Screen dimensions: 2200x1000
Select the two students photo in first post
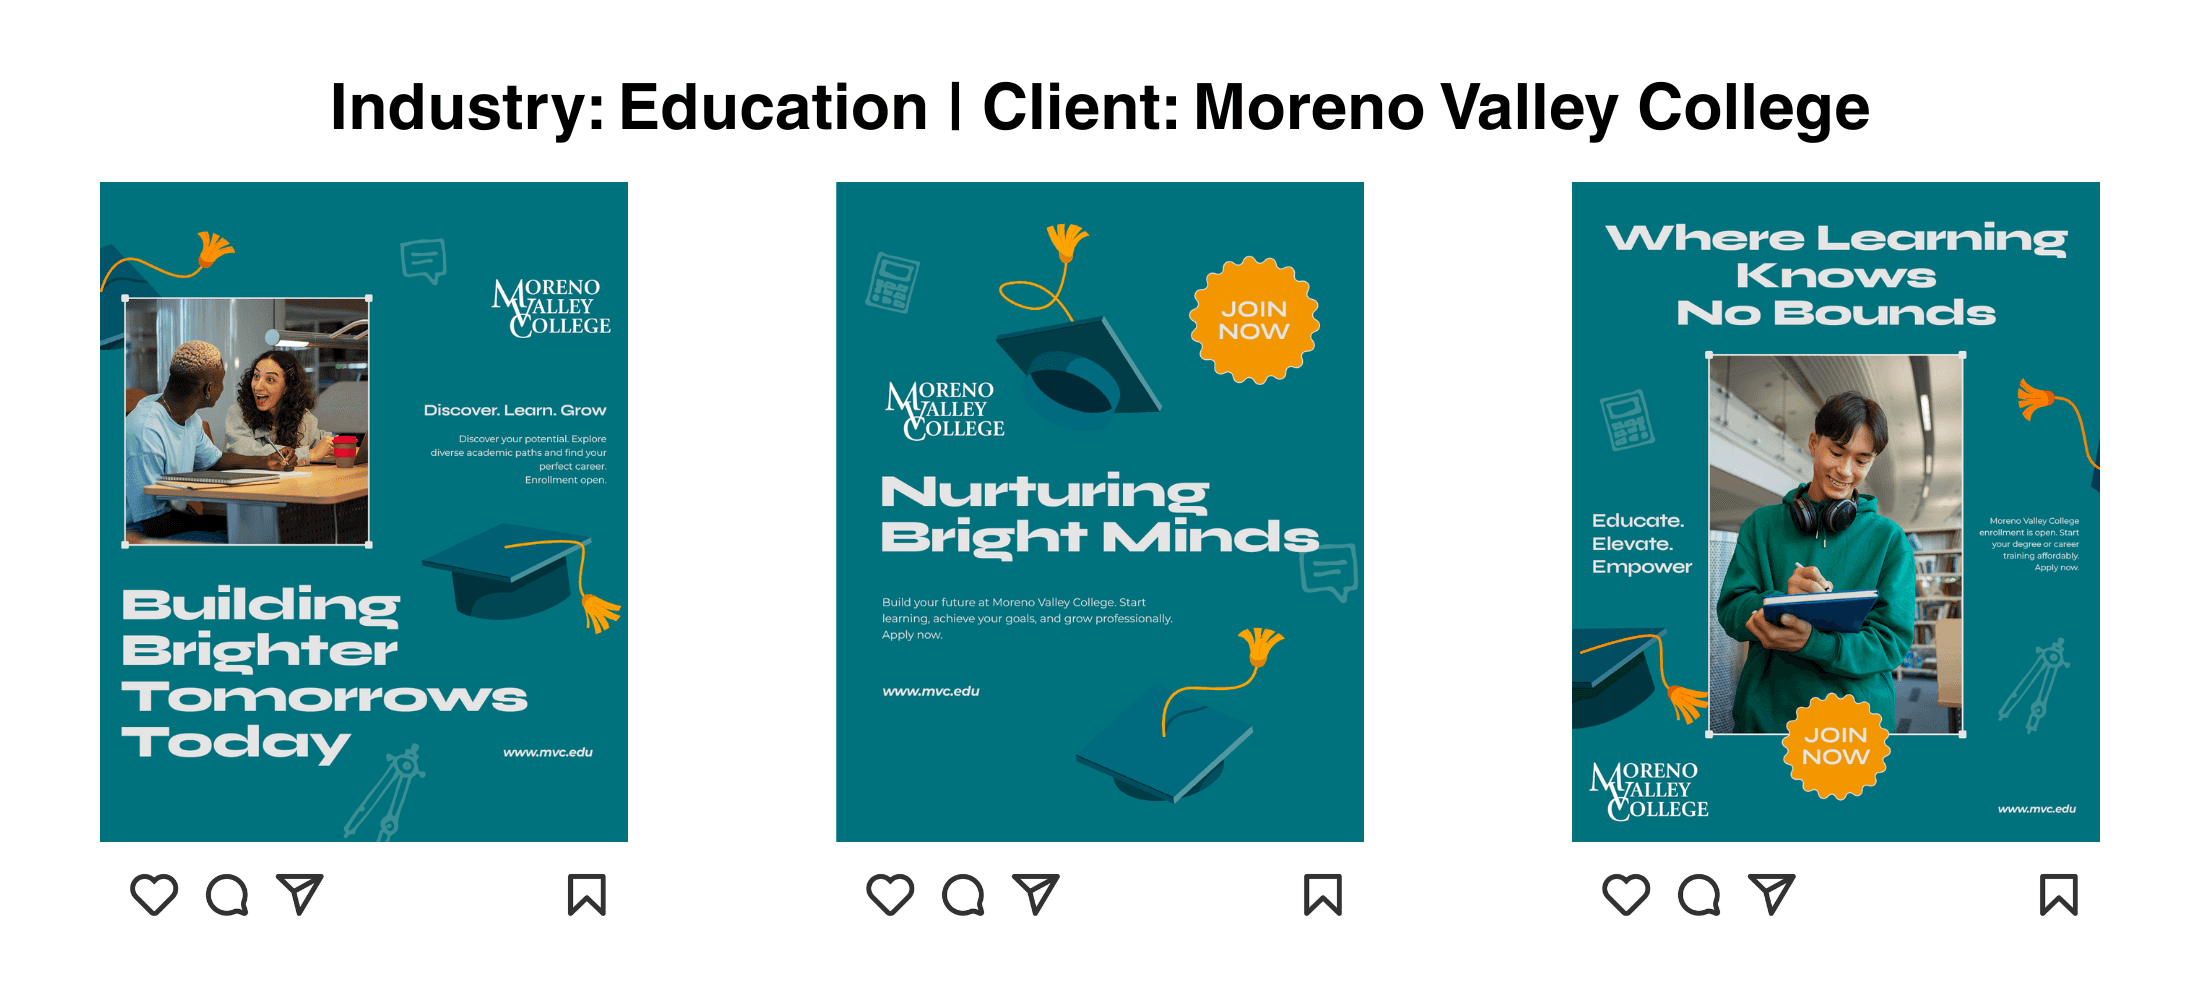click(x=247, y=421)
